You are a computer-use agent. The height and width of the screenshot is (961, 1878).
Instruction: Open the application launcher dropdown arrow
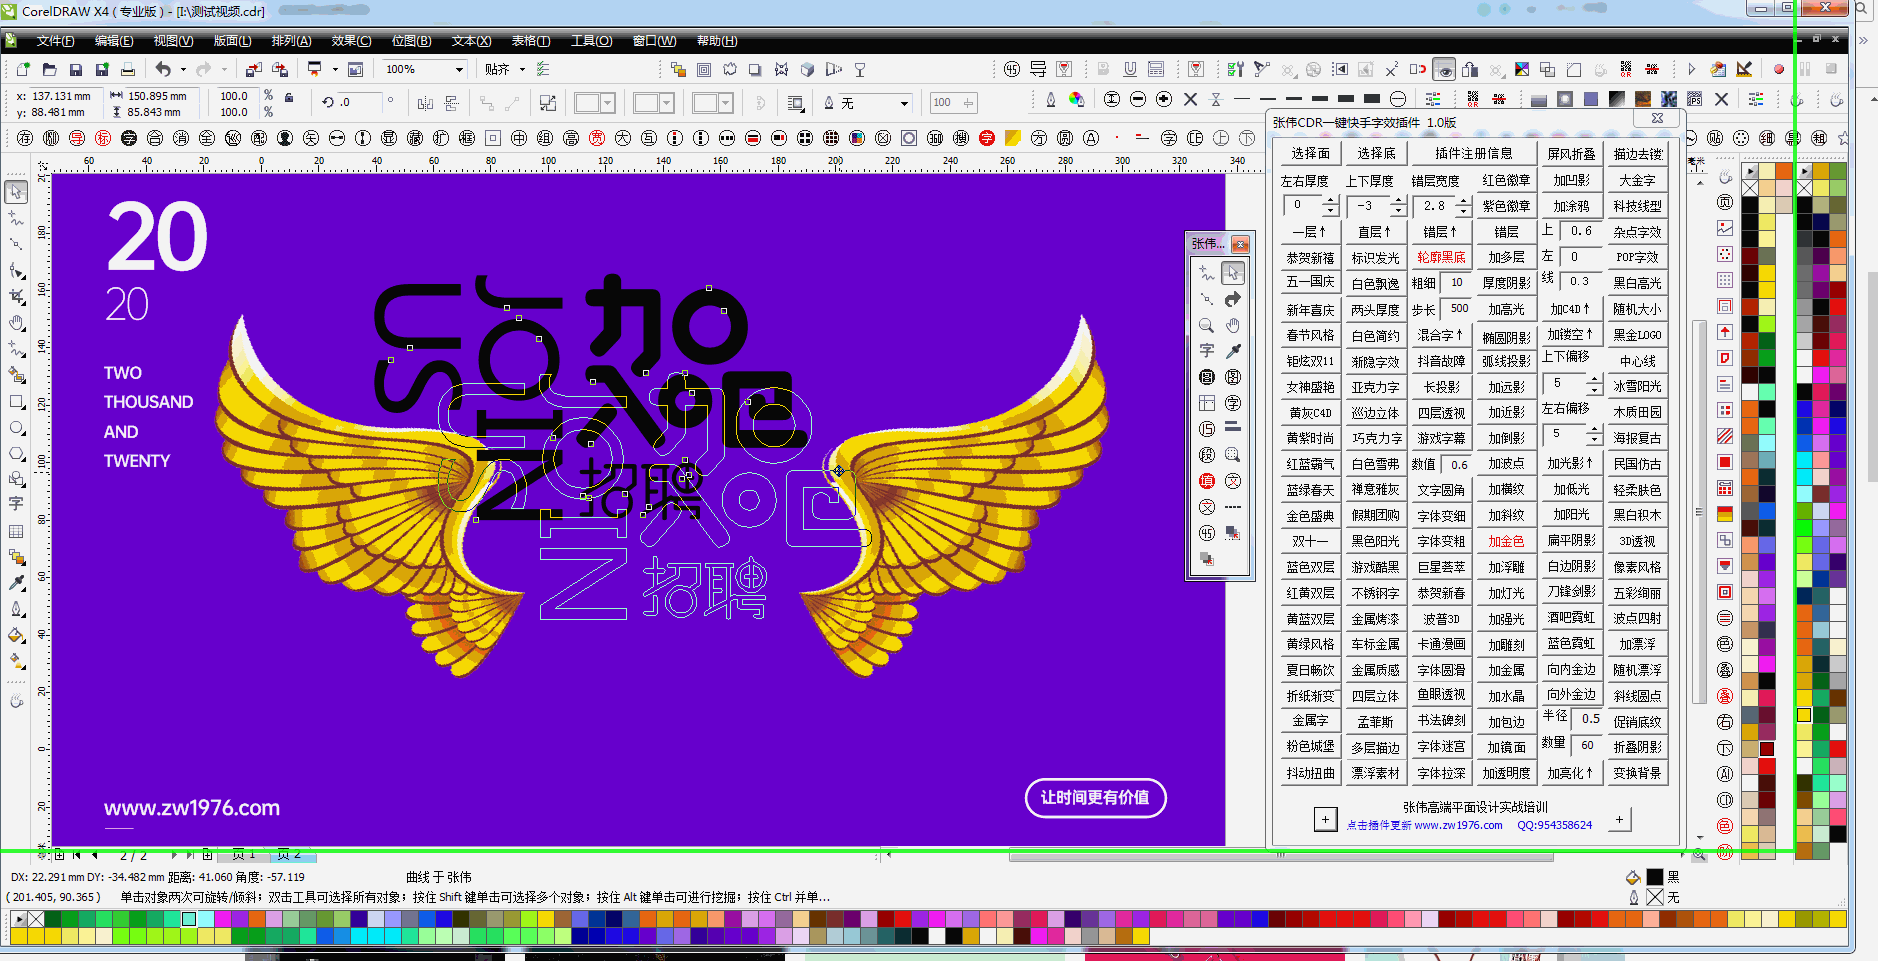pyautogui.click(x=334, y=70)
